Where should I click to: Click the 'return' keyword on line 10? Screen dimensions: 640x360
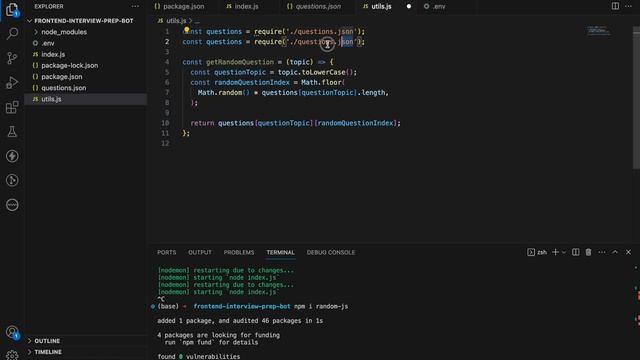[202, 123]
